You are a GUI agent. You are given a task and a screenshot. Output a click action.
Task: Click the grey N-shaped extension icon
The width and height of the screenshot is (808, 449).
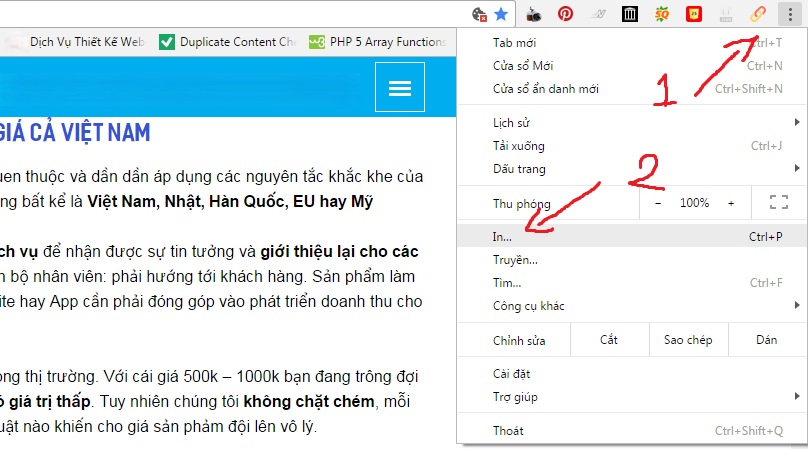point(598,14)
